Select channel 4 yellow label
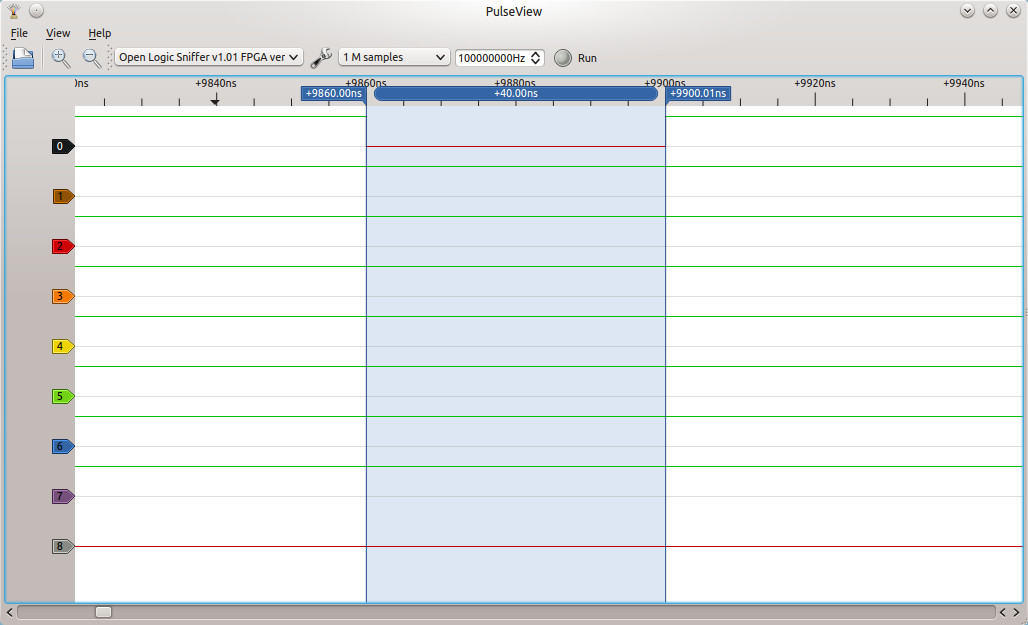 click(63, 346)
